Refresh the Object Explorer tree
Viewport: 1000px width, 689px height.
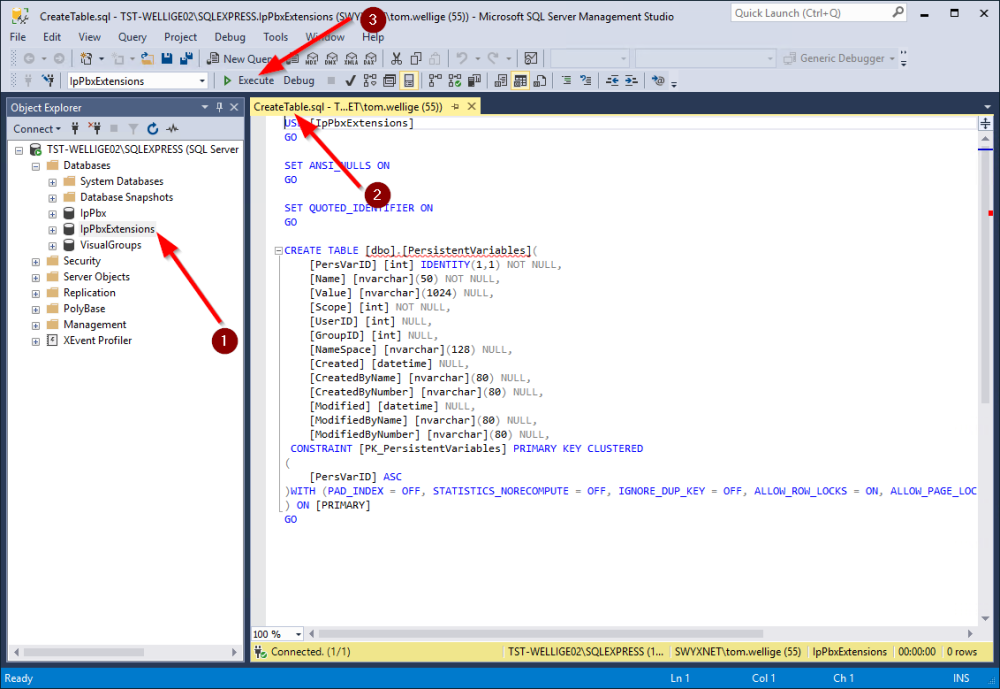point(152,129)
